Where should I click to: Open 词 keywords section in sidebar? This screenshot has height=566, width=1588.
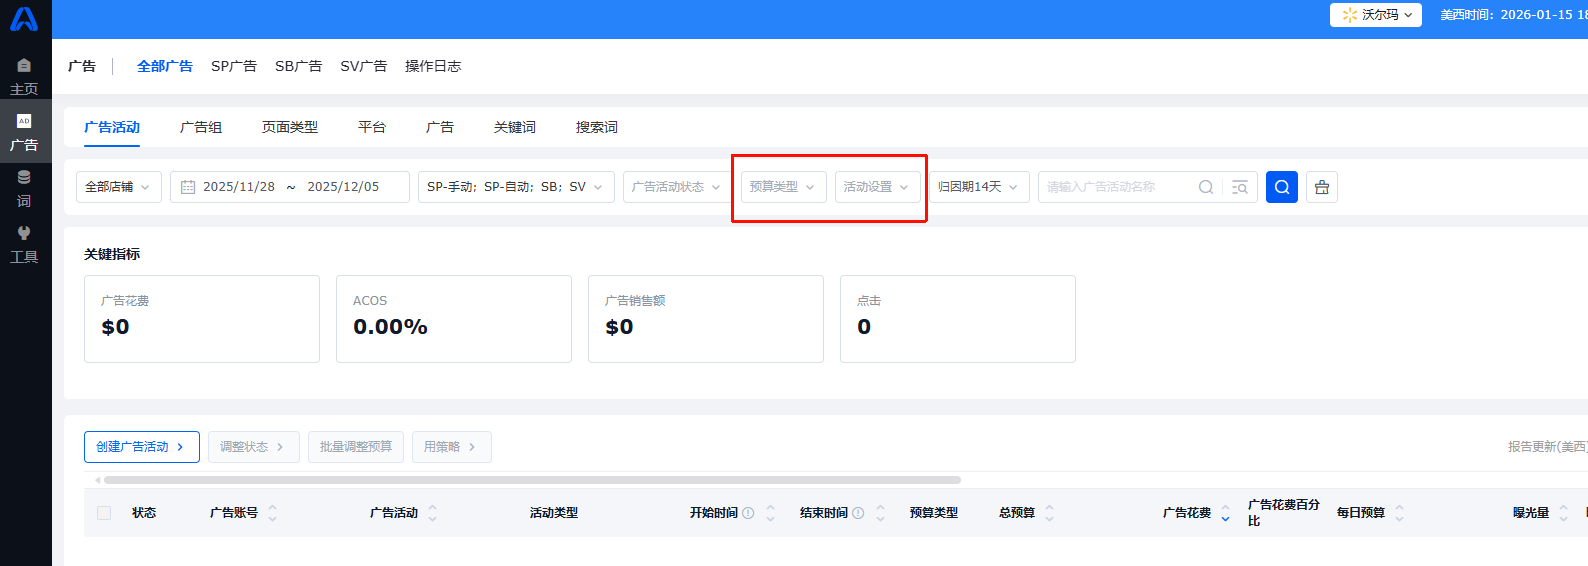[x=24, y=188]
